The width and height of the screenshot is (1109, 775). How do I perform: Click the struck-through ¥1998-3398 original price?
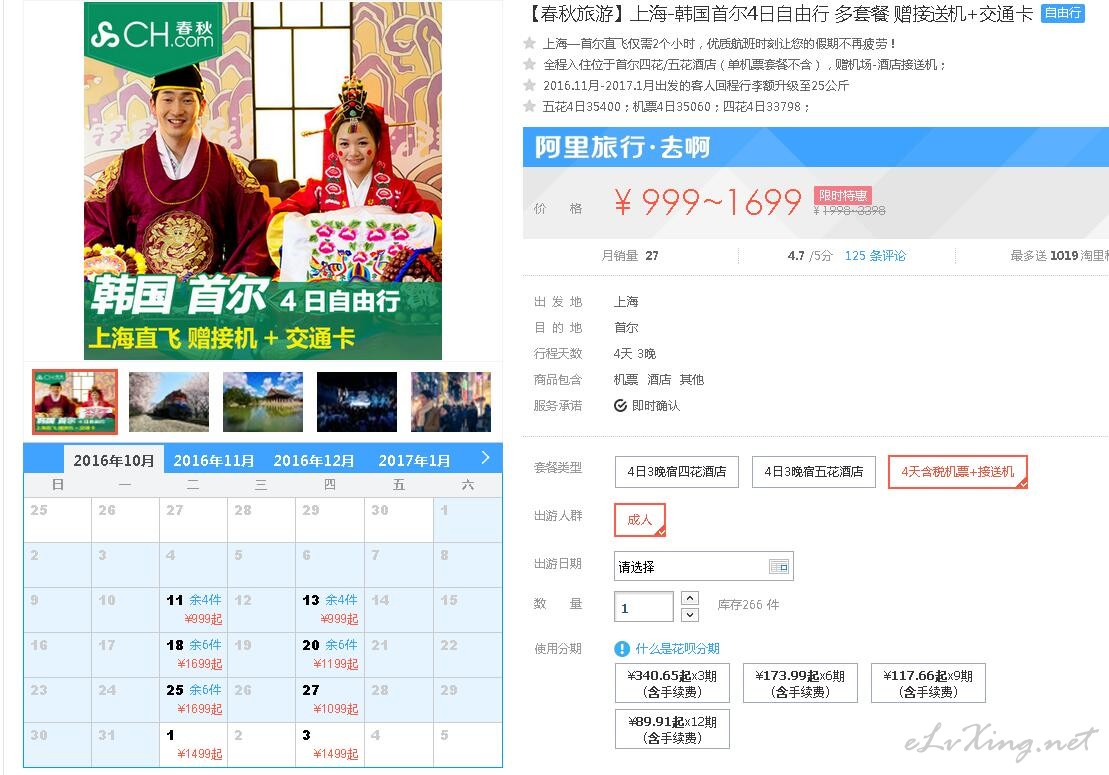tap(849, 210)
